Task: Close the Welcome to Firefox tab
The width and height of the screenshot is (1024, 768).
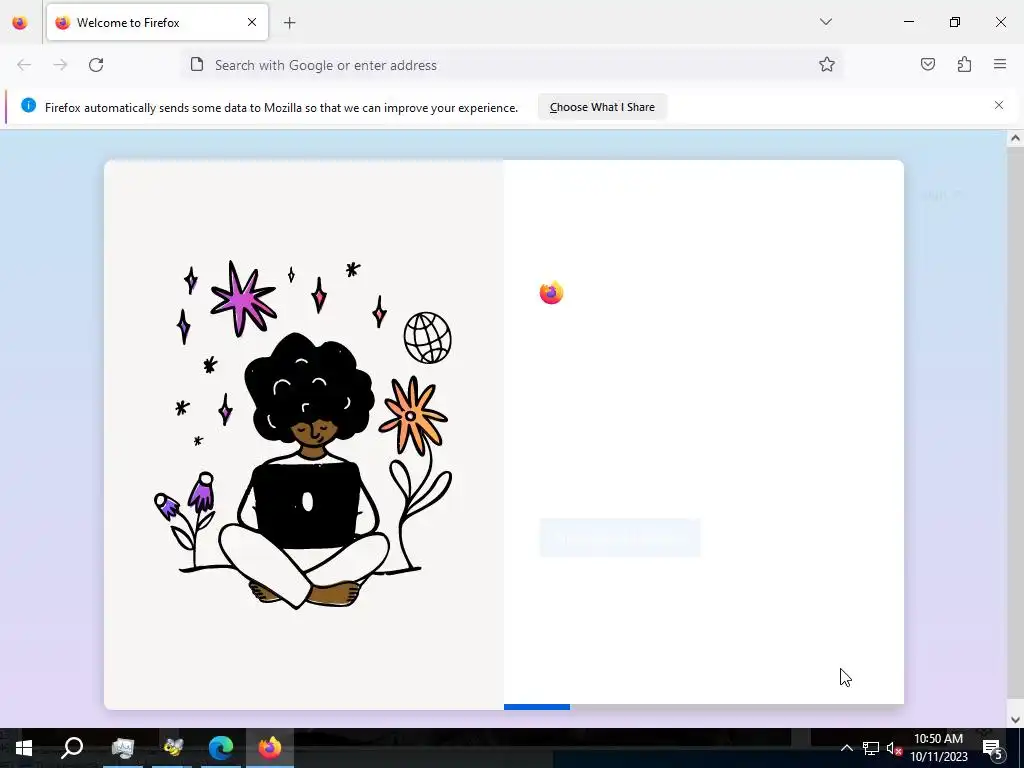Action: coord(252,22)
